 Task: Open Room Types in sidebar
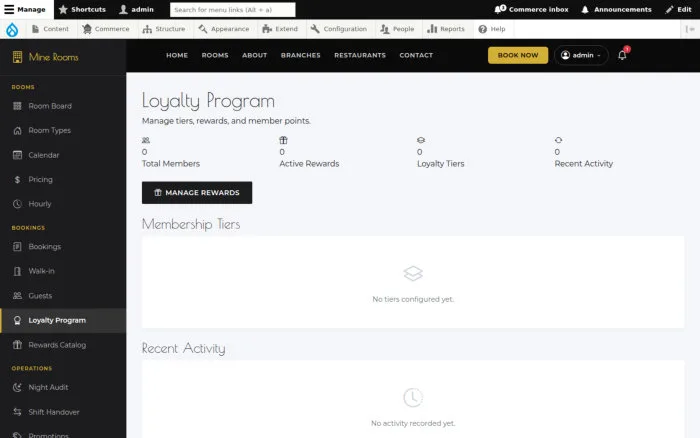click(x=63, y=130)
